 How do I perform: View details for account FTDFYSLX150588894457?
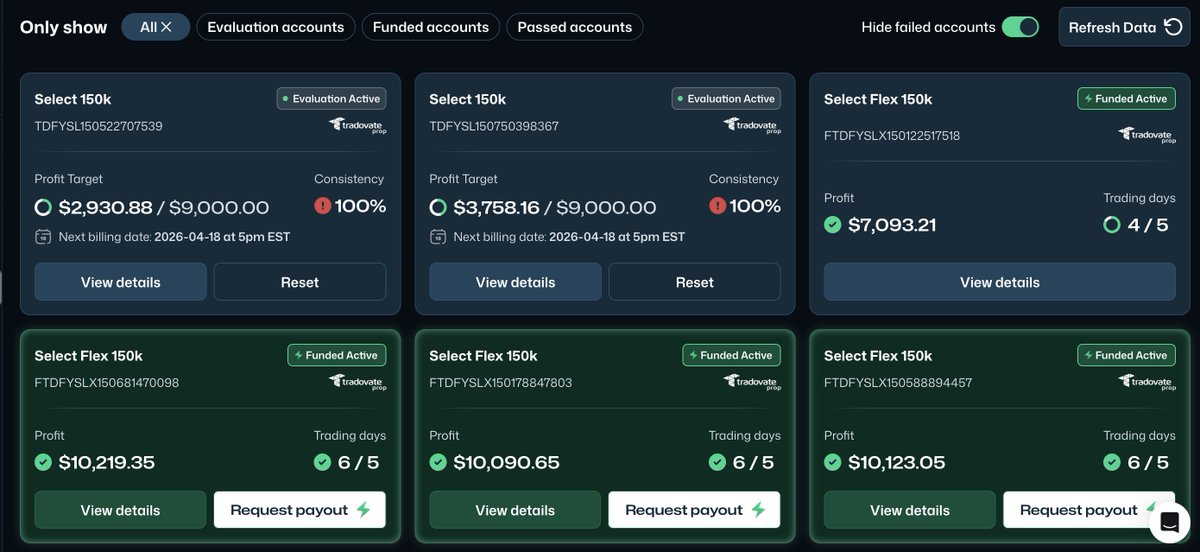[910, 510]
